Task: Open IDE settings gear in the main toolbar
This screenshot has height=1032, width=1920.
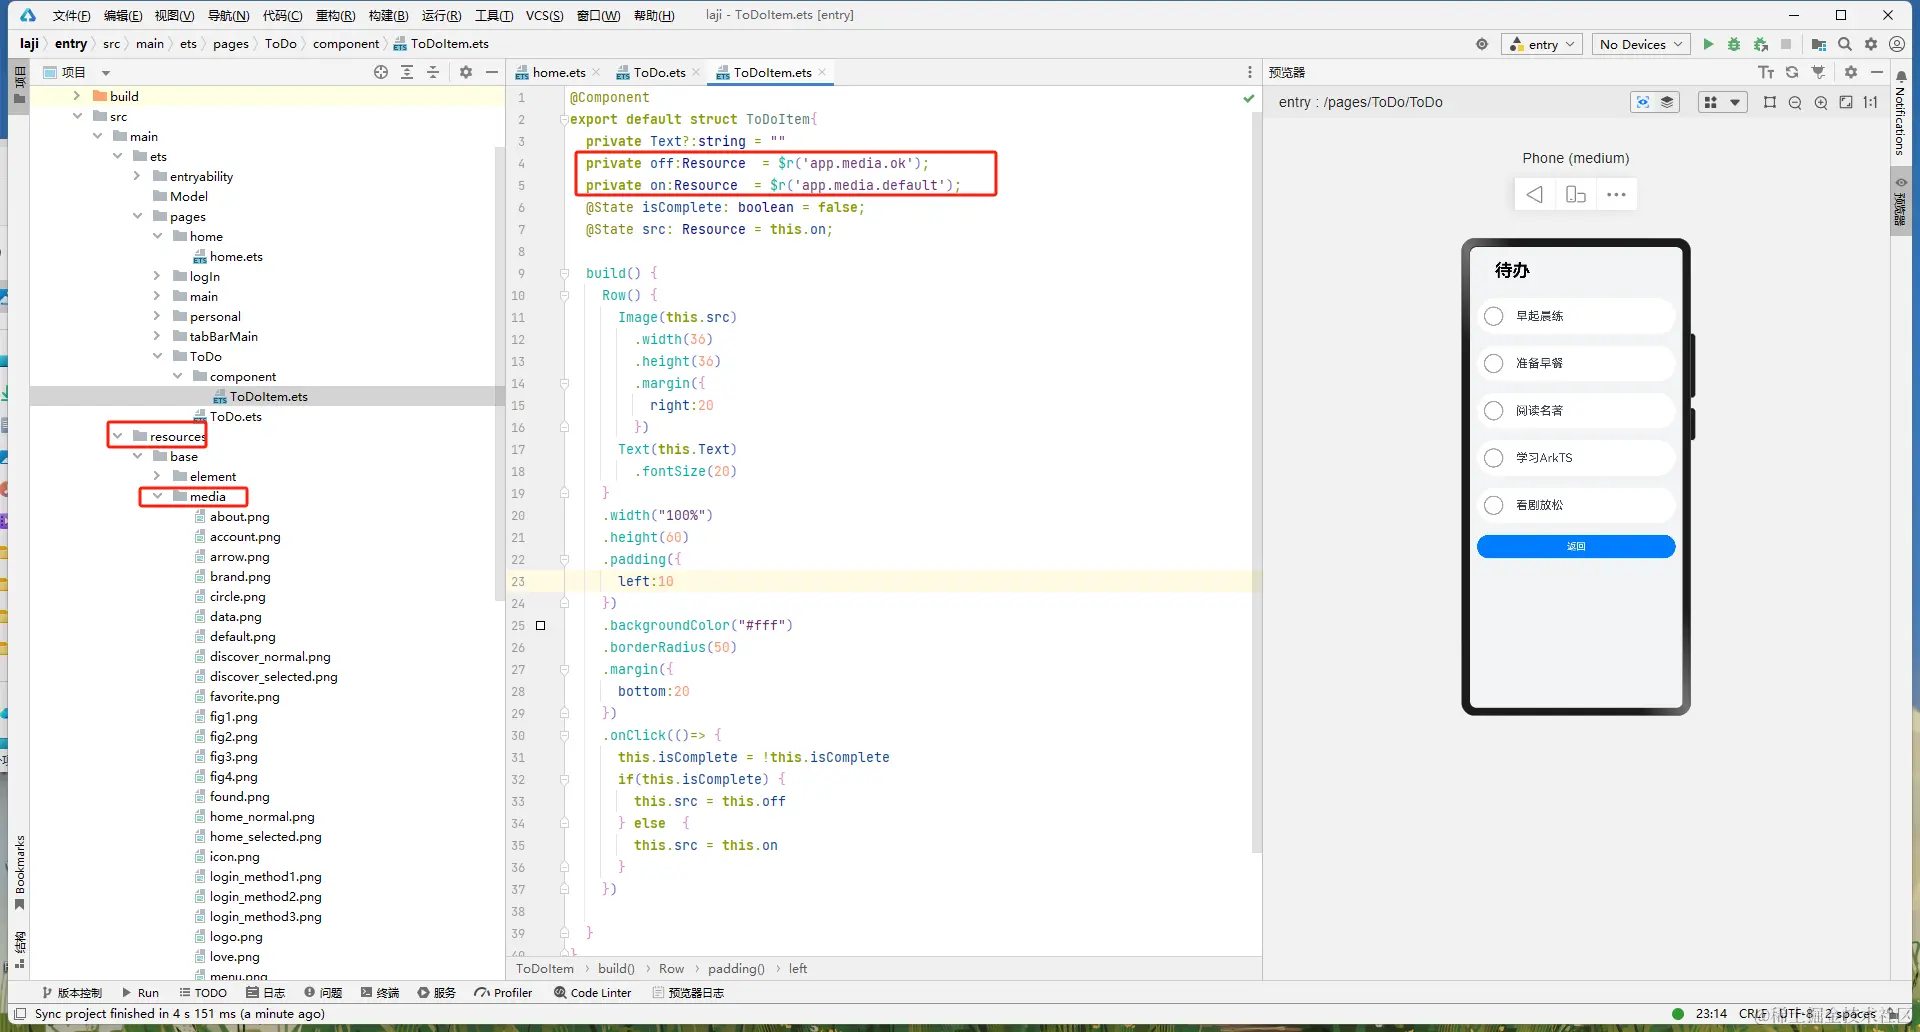Action: (x=1871, y=44)
